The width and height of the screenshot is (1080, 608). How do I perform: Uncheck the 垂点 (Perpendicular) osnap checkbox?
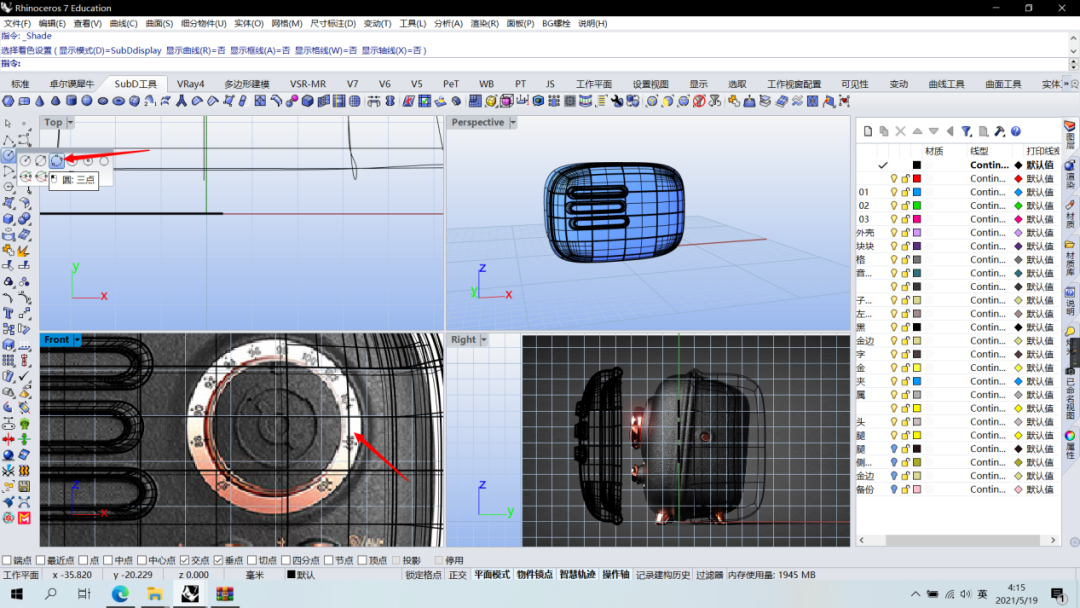(218, 560)
